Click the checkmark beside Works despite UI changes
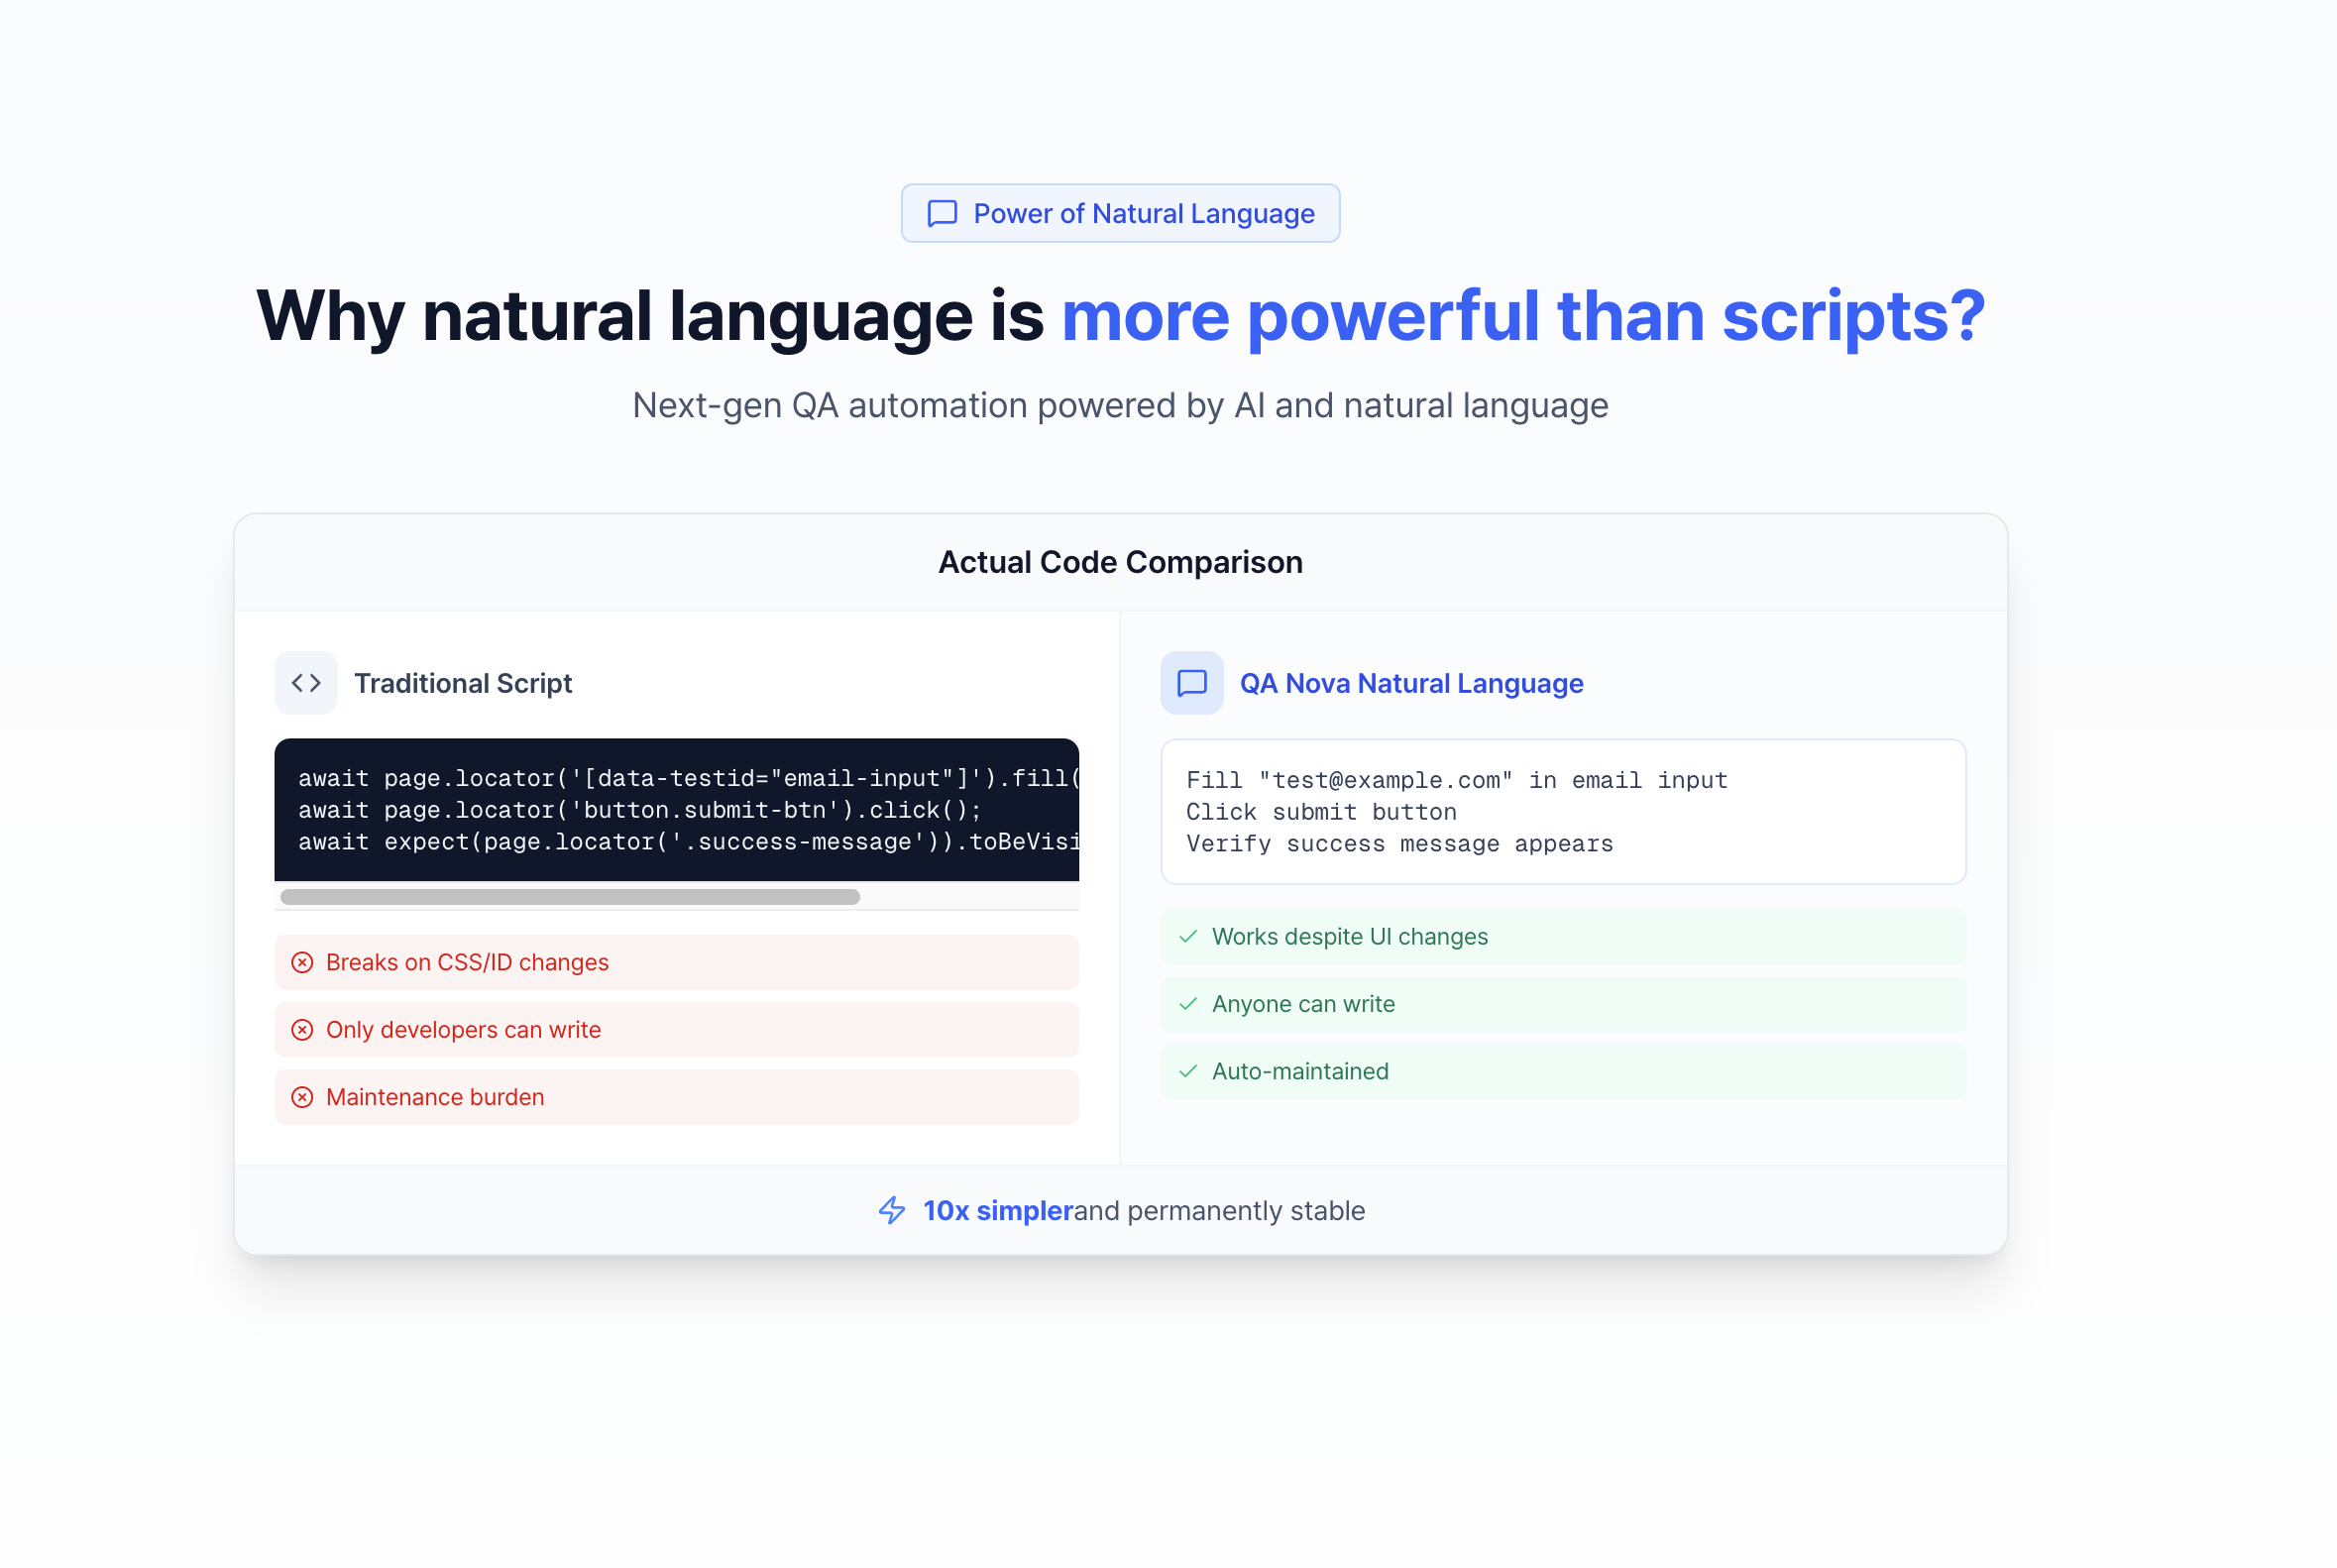The width and height of the screenshot is (2337, 1568). (x=1188, y=937)
